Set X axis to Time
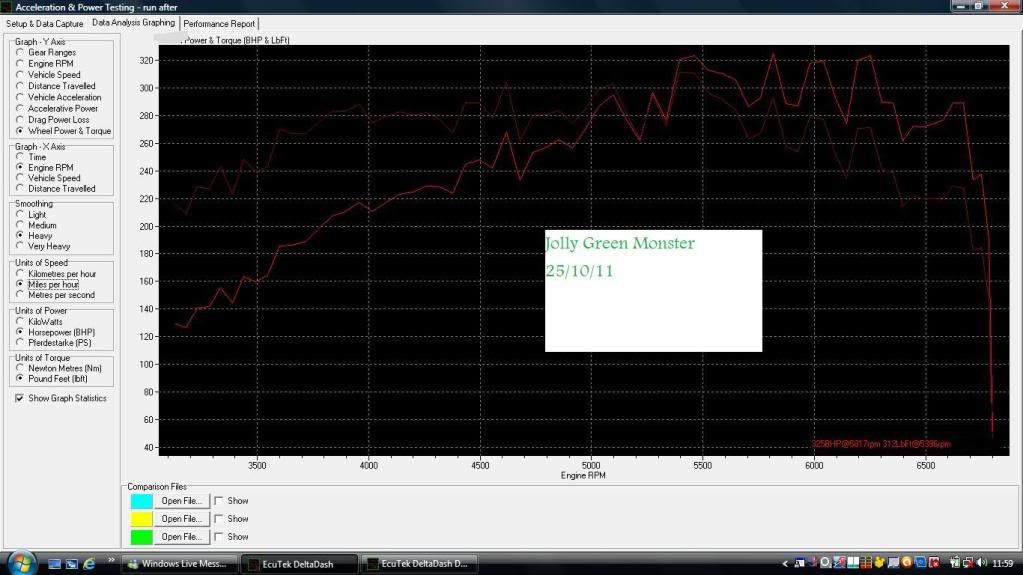The height and width of the screenshot is (575, 1023). (20, 157)
